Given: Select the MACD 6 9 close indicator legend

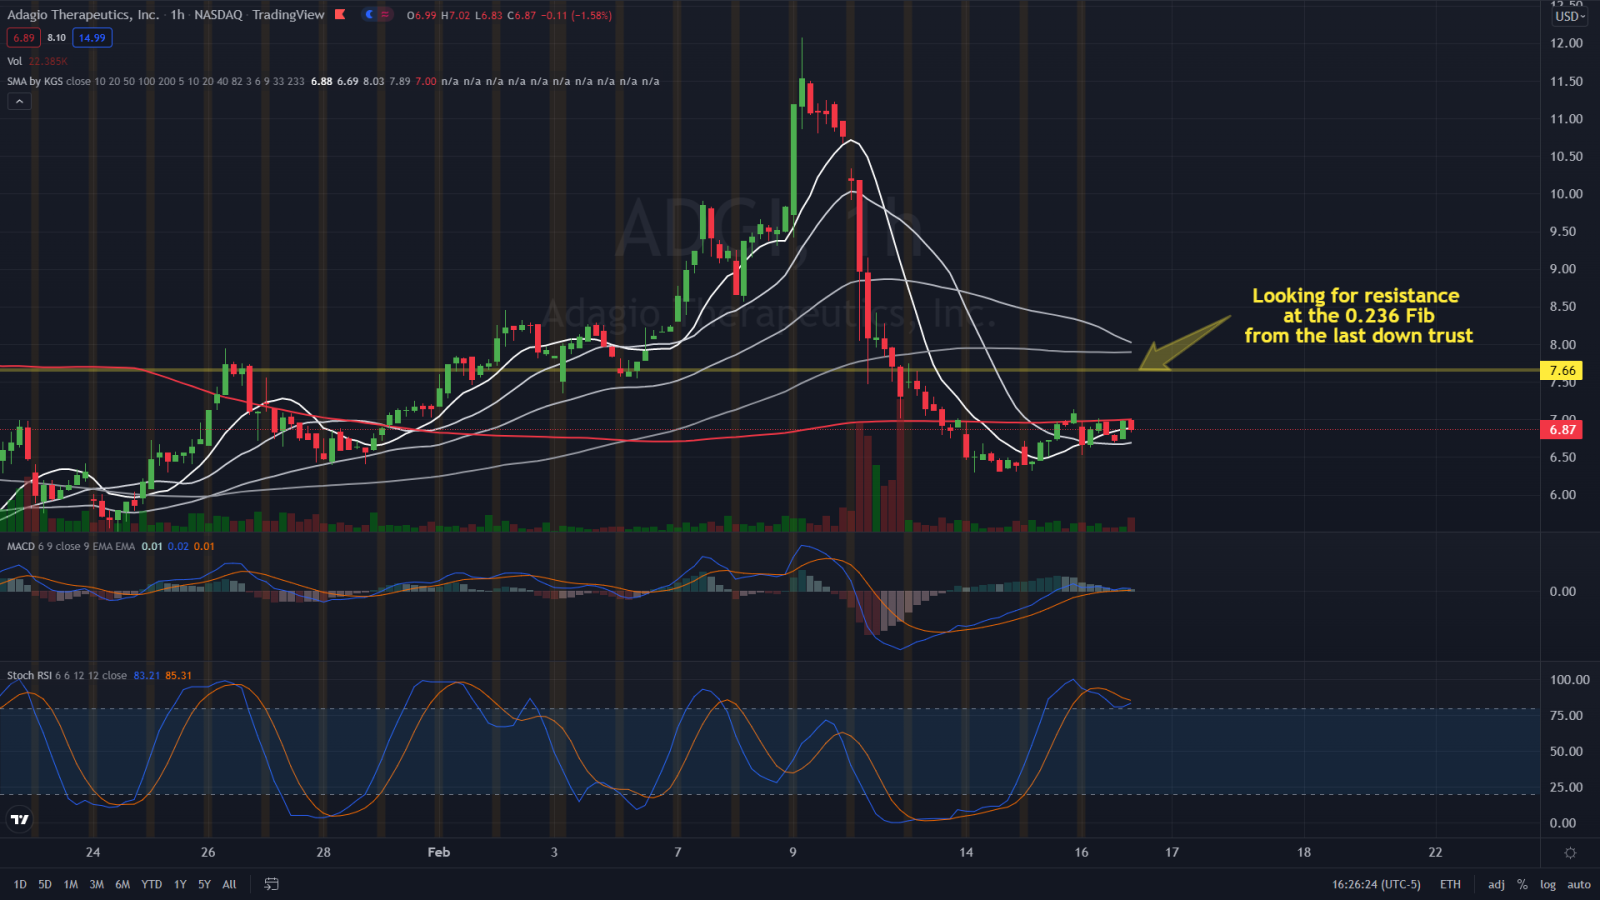Looking at the screenshot, I should pyautogui.click(x=70, y=546).
